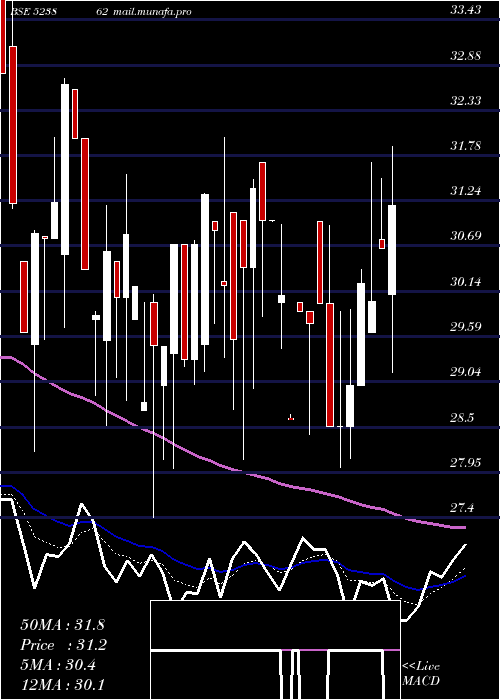The width and height of the screenshot is (500, 700).
Task: Click the 29.04 axis label
Action: [x=466, y=372]
